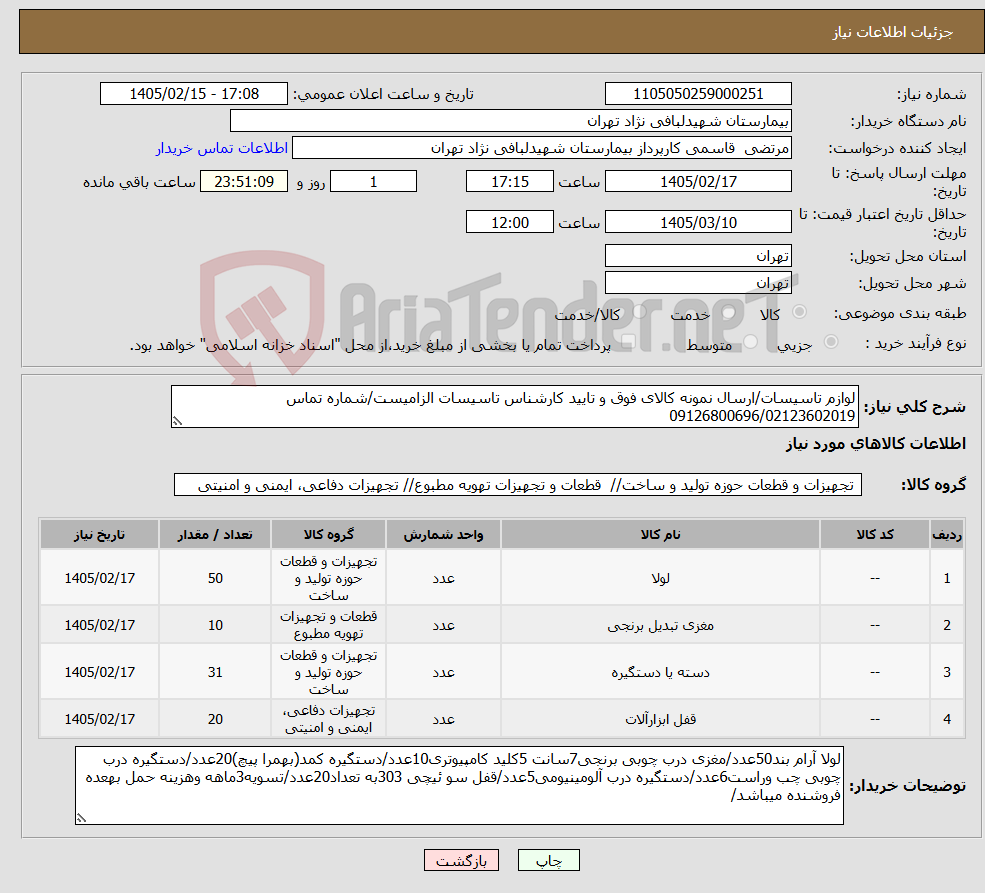Click the resize handle of description textarea
Image resolution: width=985 pixels, height=893 pixels.
(177, 421)
